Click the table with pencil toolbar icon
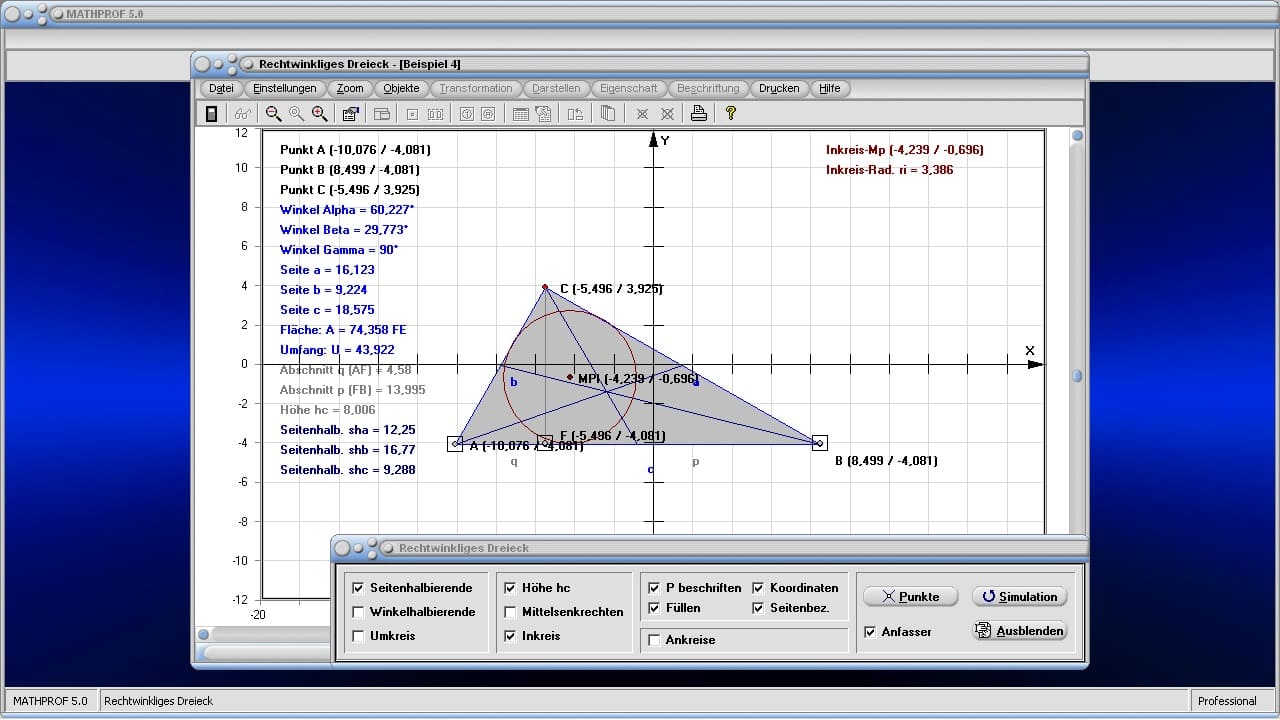Image resolution: width=1280 pixels, height=720 pixels. pos(543,114)
